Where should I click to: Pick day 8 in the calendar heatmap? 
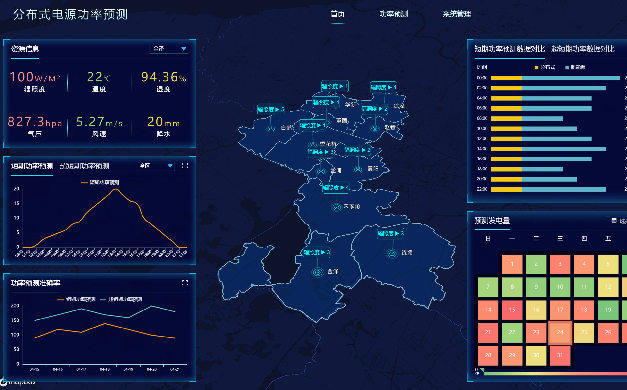(x=512, y=287)
